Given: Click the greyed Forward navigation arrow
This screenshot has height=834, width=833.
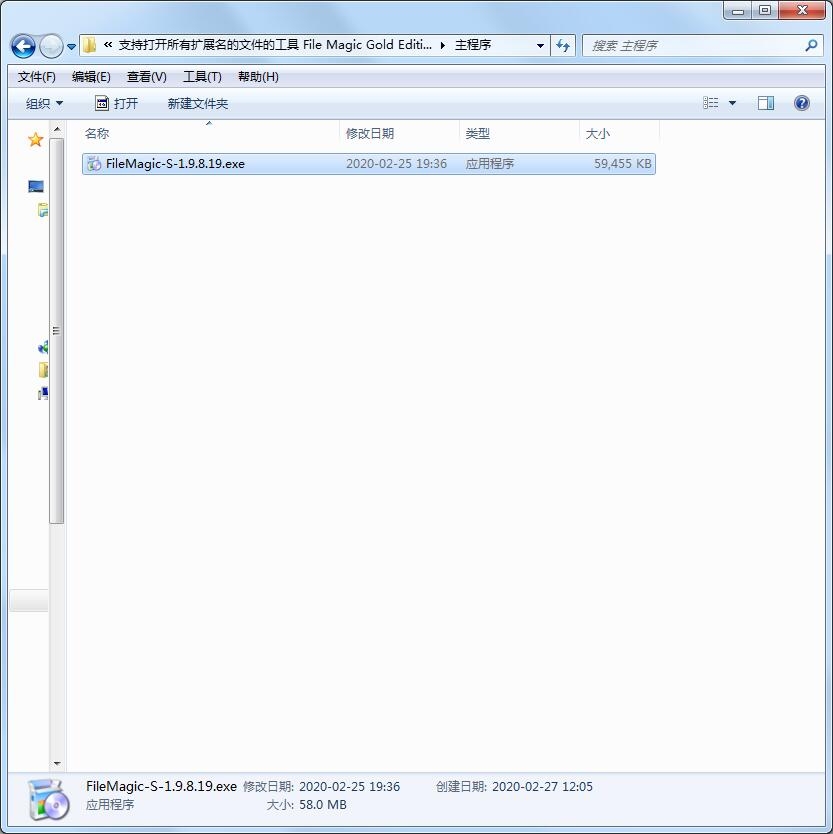Looking at the screenshot, I should (x=52, y=46).
